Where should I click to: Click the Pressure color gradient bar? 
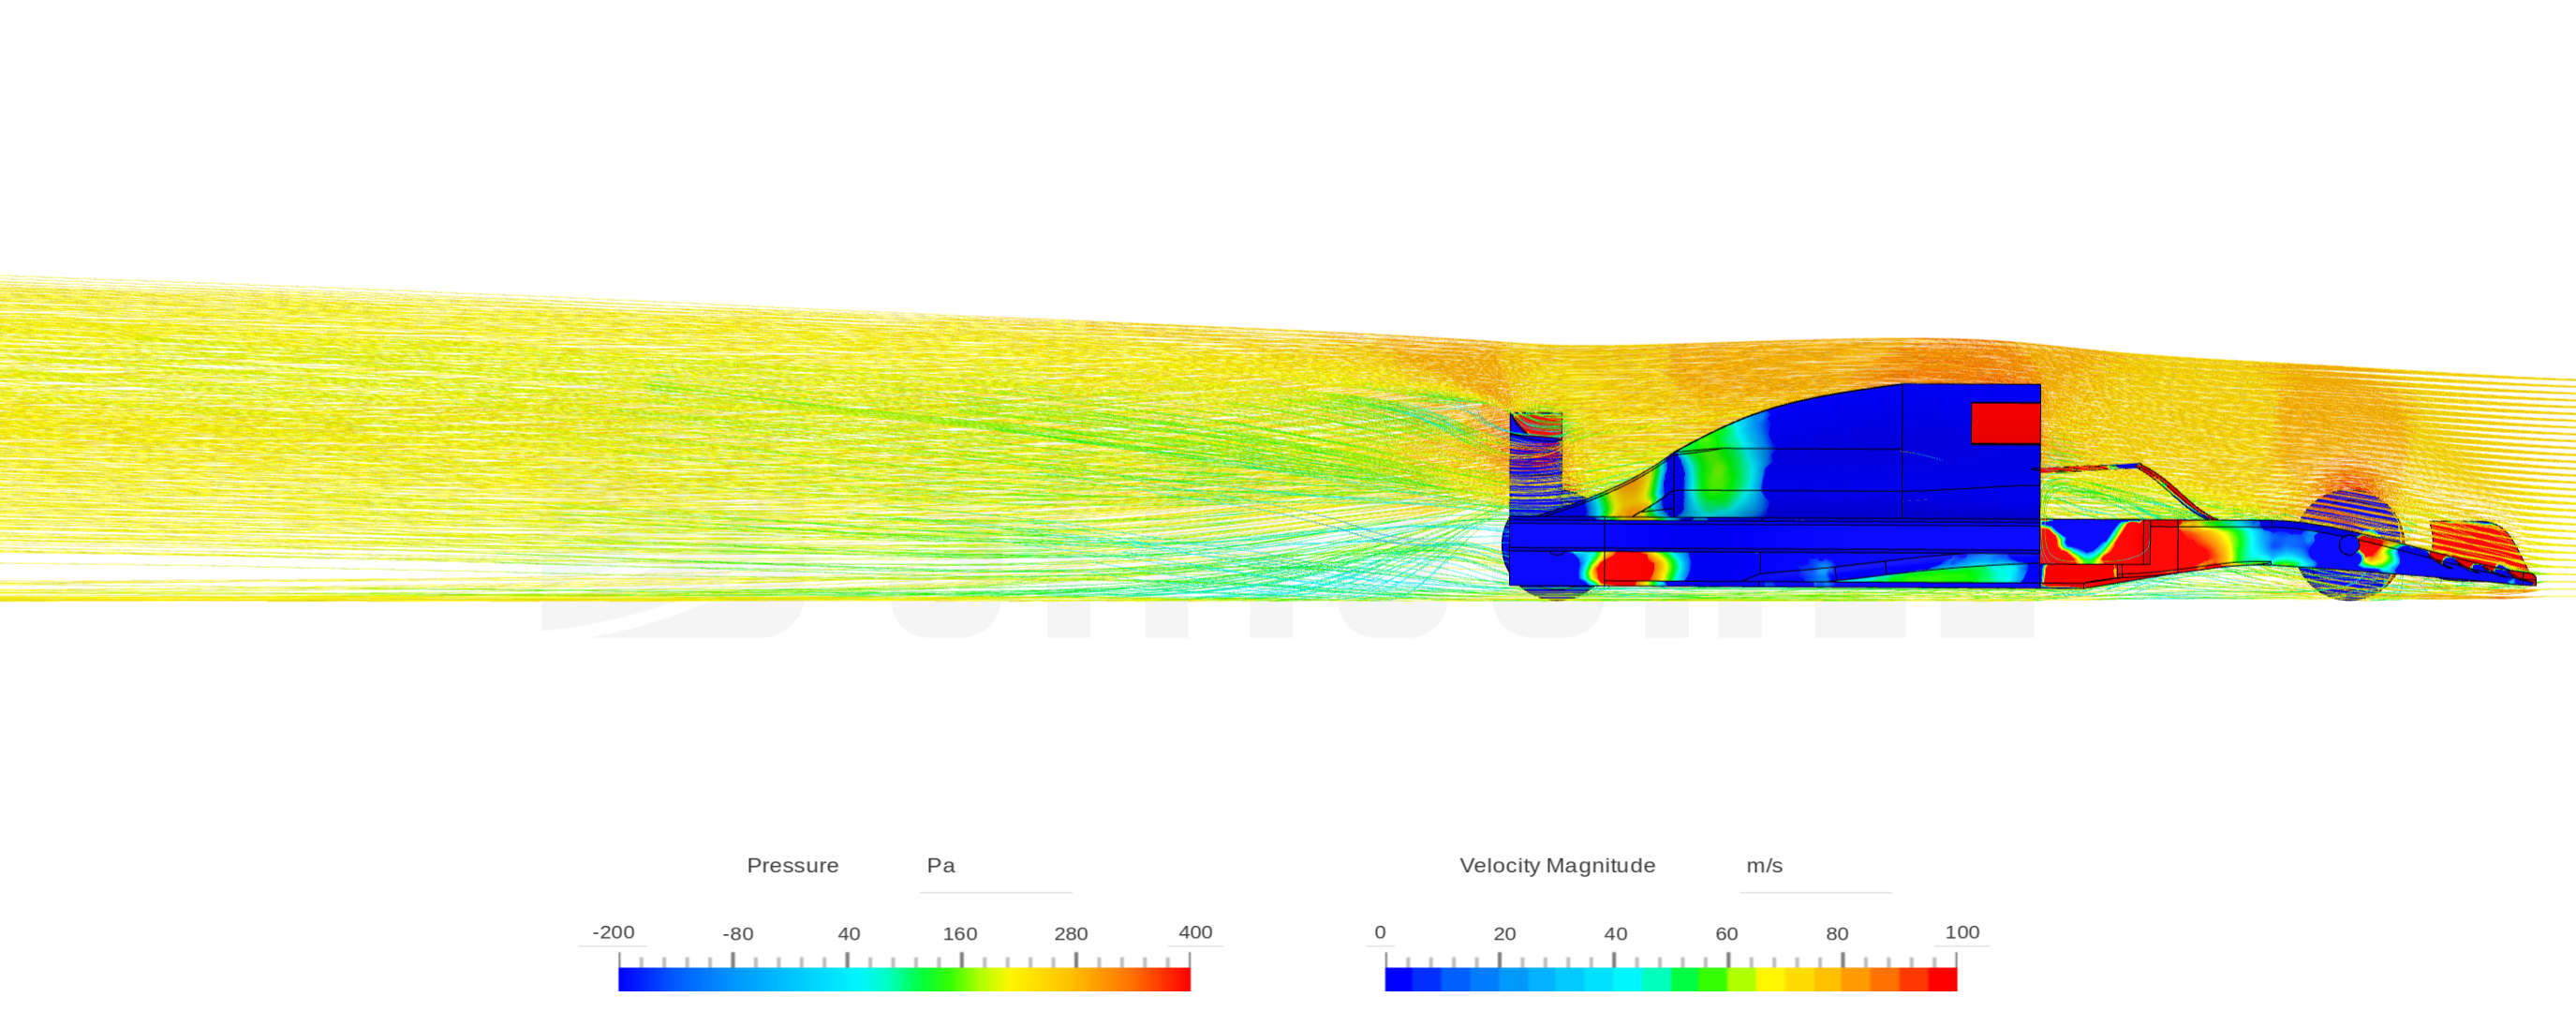point(904,979)
